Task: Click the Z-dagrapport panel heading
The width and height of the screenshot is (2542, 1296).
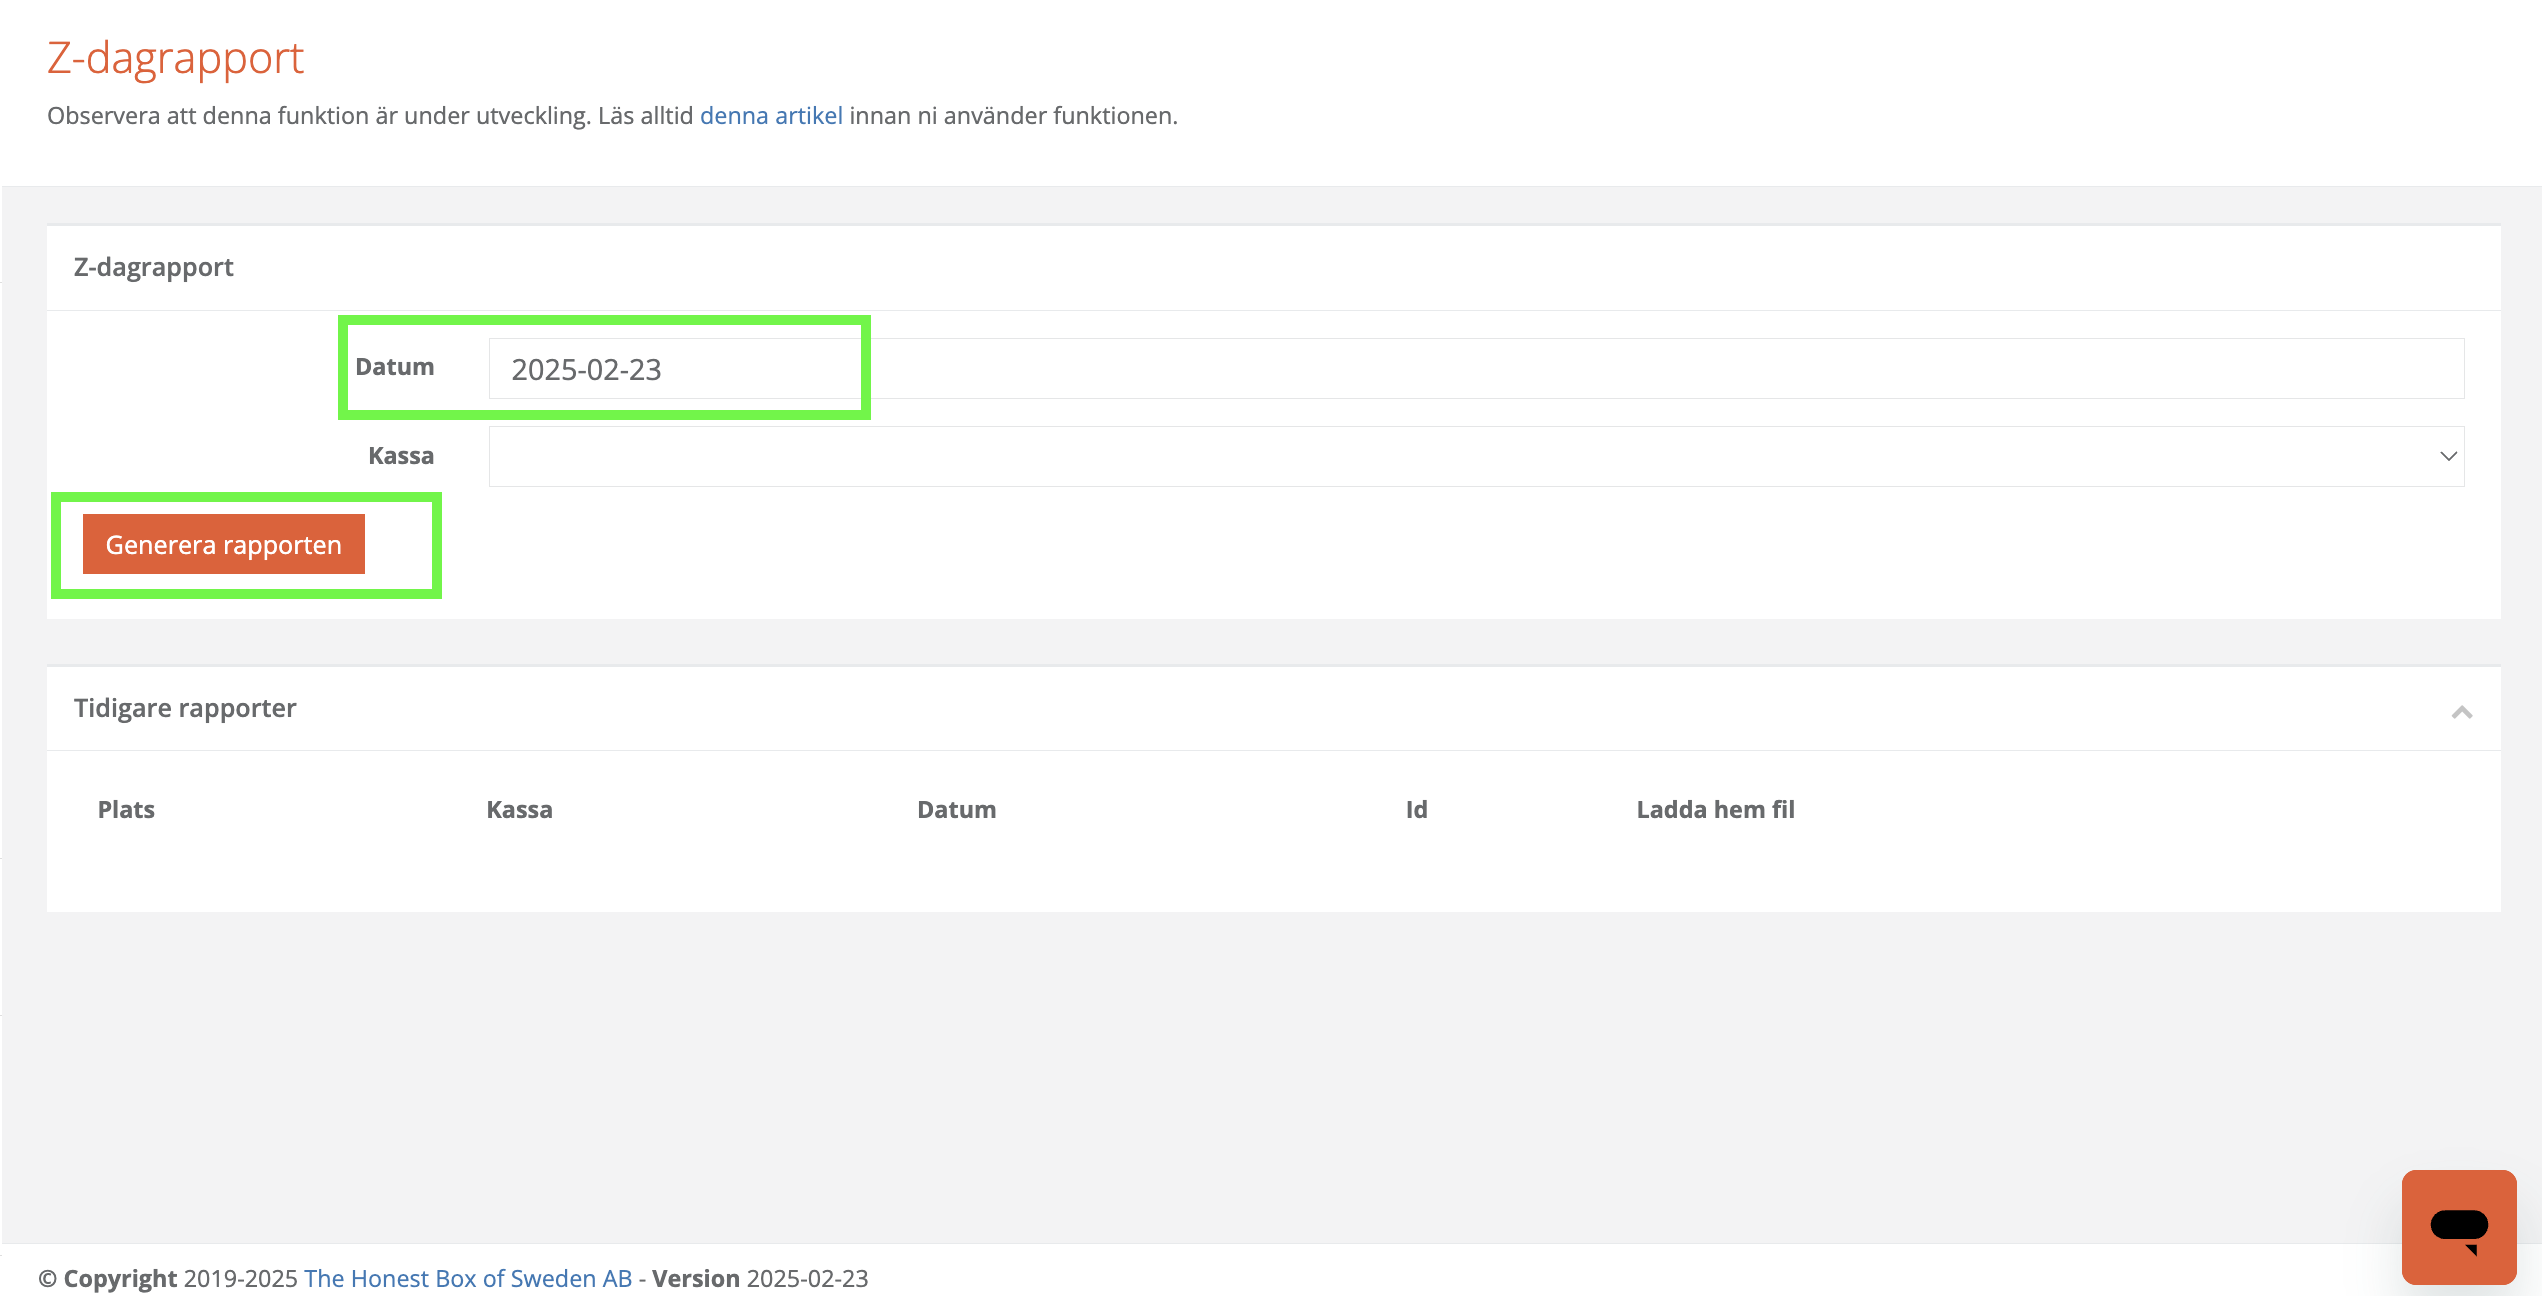Action: pos(153,267)
